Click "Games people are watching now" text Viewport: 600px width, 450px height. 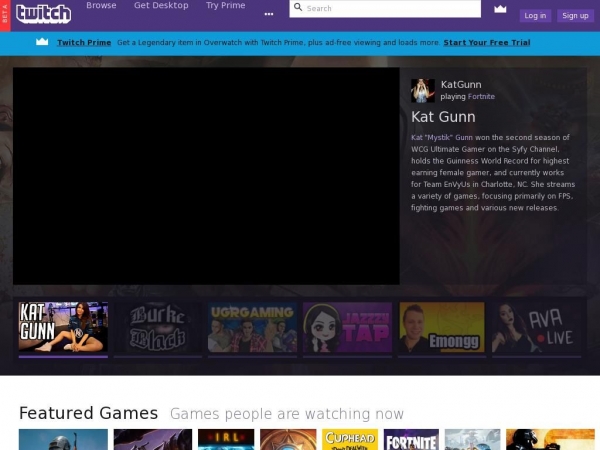pyautogui.click(x=287, y=414)
